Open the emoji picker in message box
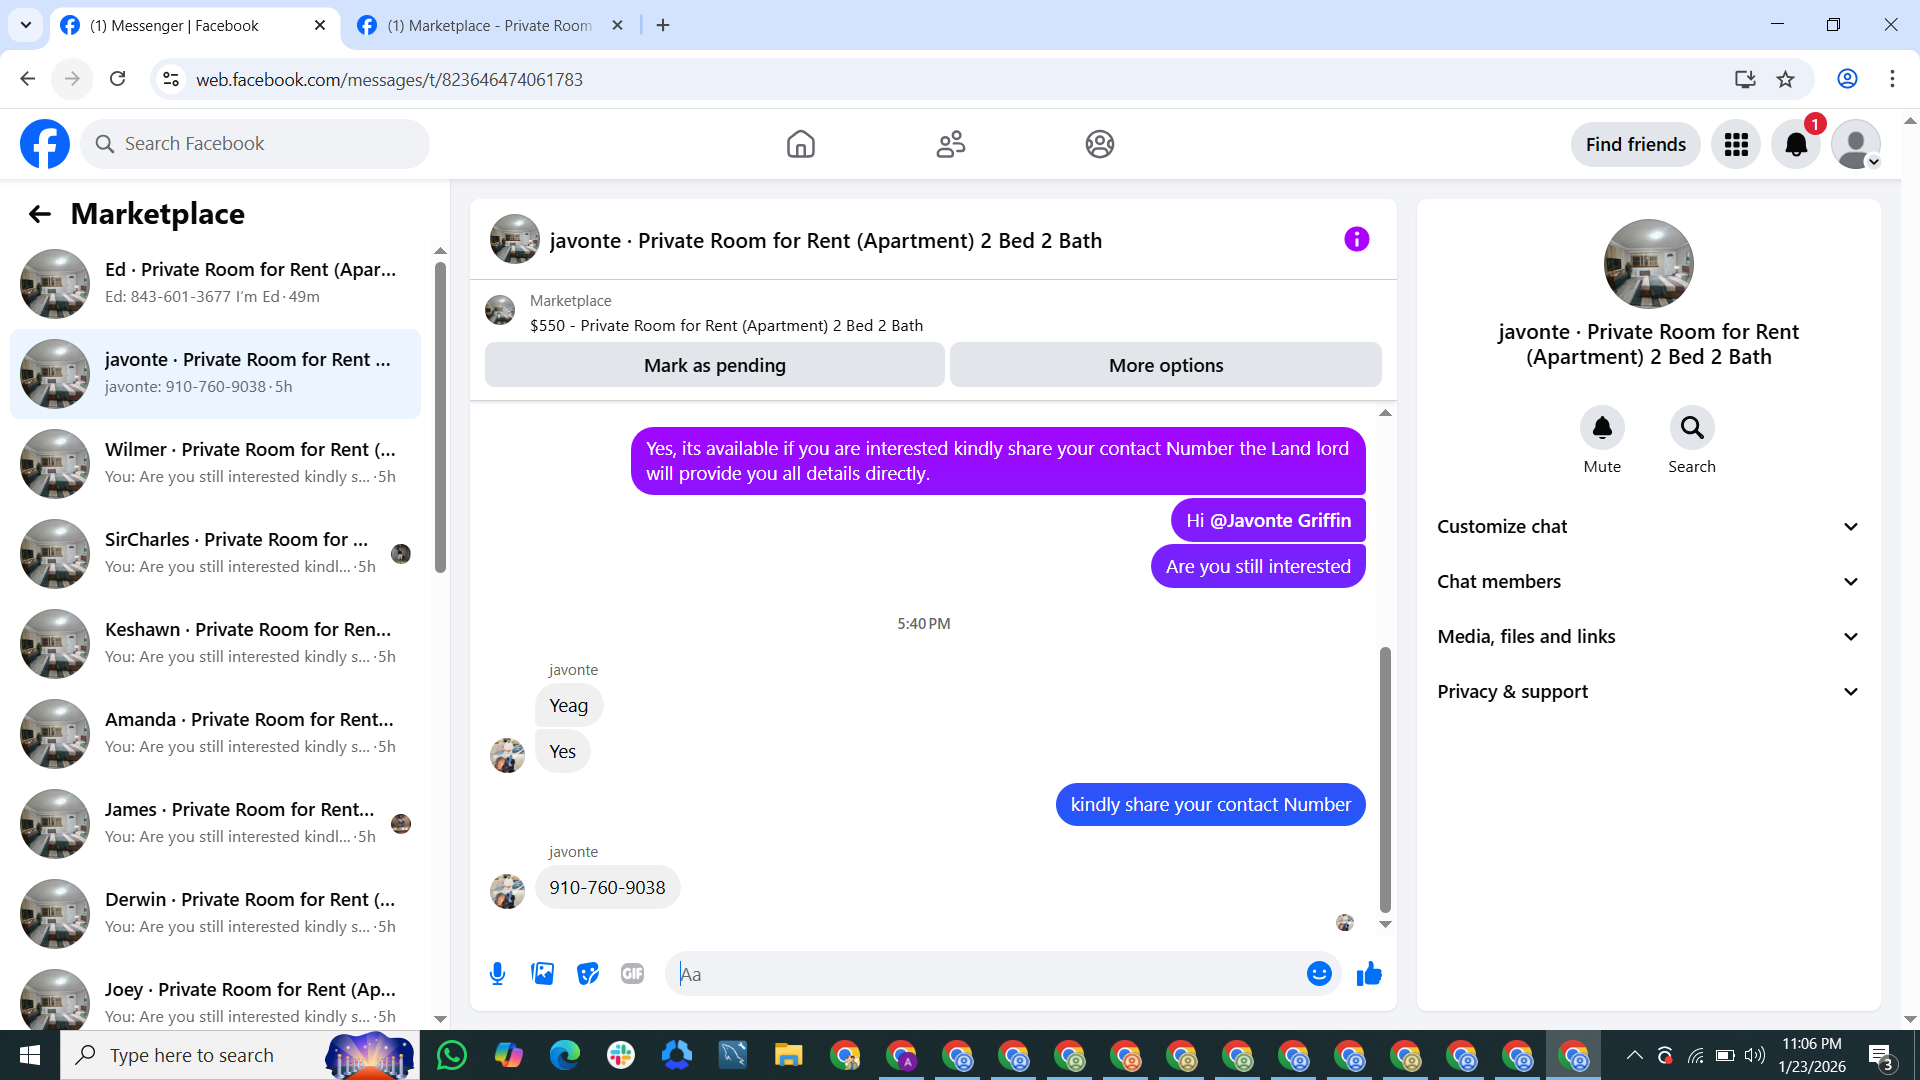Screen dimensions: 1920x1080 pos(1319,974)
